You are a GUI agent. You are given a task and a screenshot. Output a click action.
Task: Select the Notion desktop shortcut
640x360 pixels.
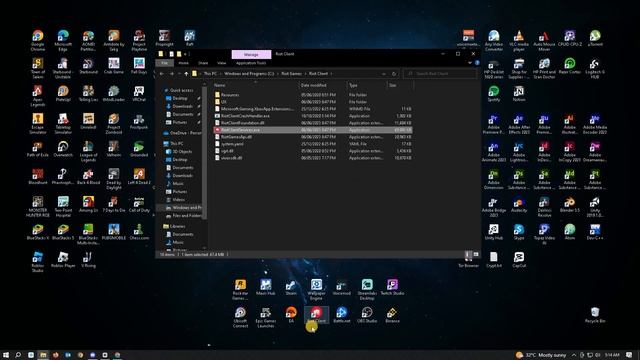click(x=519, y=93)
